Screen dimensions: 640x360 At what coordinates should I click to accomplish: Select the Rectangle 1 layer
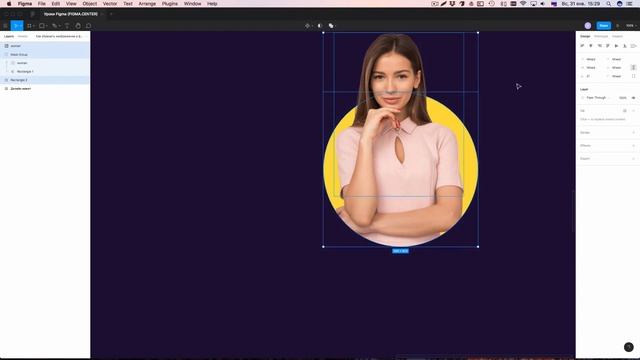click(45, 71)
